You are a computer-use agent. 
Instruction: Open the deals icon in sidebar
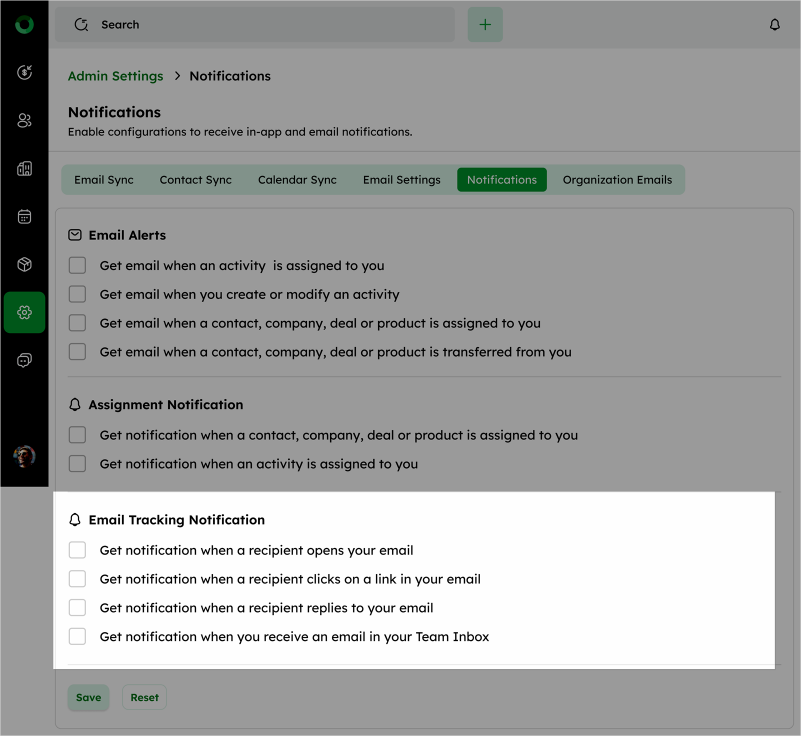[x=24, y=73]
